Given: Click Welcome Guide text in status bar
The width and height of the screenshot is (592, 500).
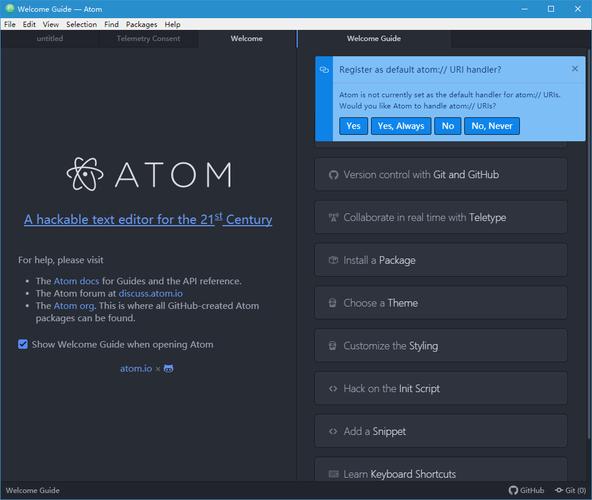Looking at the screenshot, I should pyautogui.click(x=32, y=490).
